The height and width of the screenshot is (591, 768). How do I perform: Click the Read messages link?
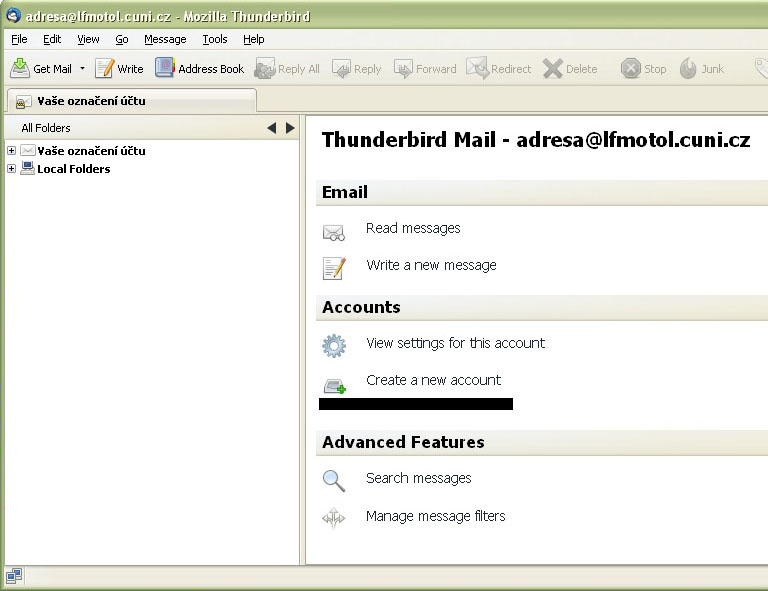tap(413, 228)
